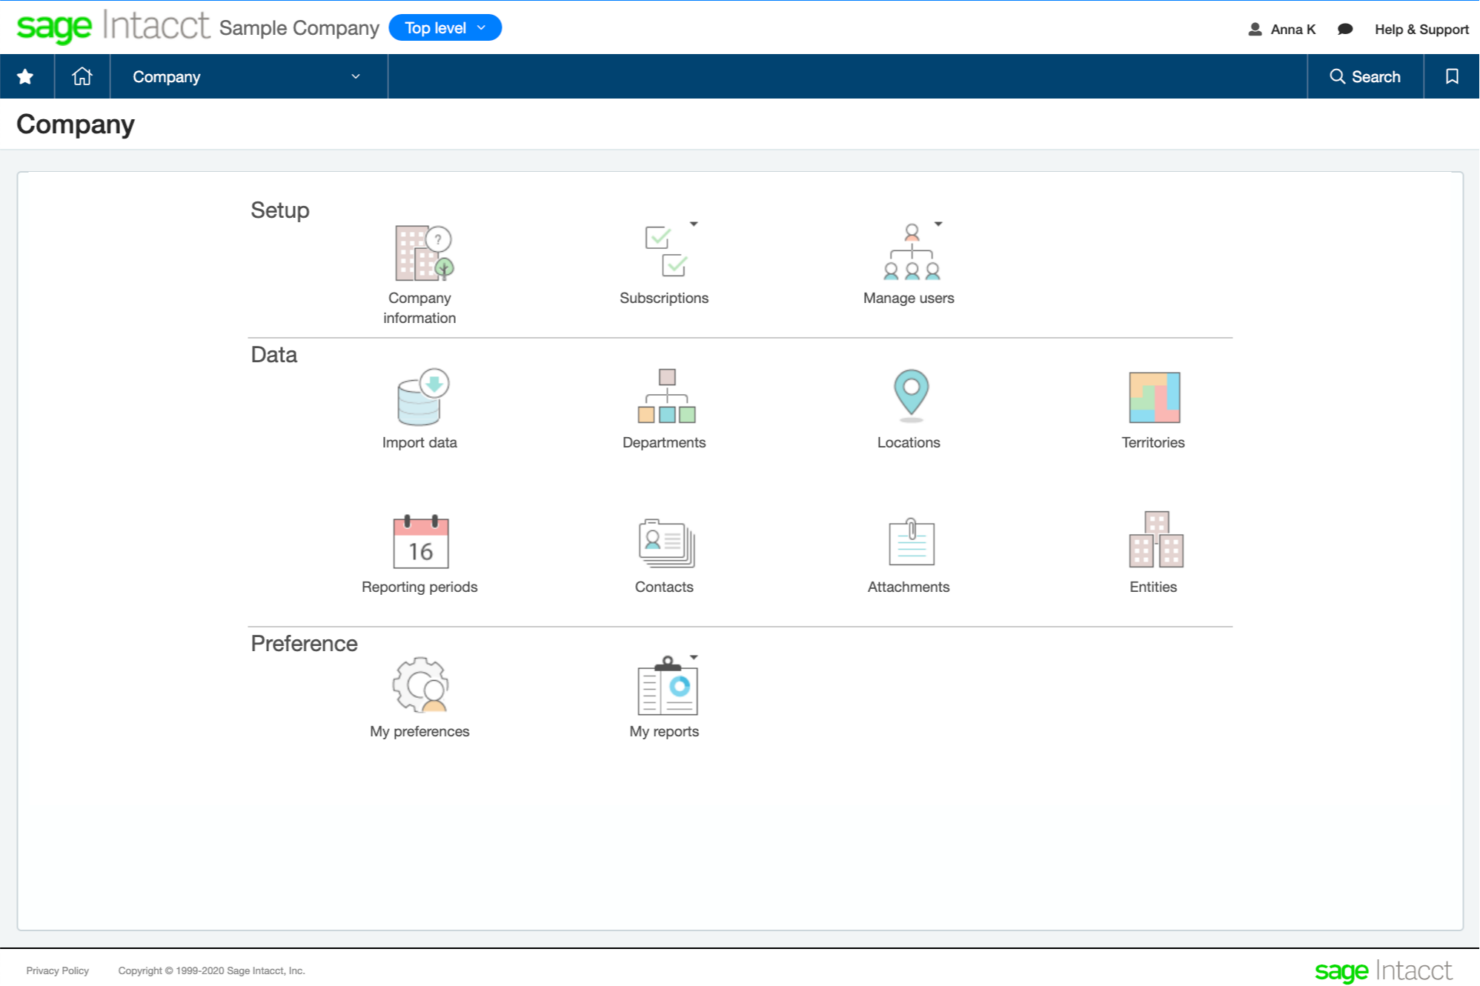Open the Company module dropdown menu
1480x986 pixels.
click(247, 77)
